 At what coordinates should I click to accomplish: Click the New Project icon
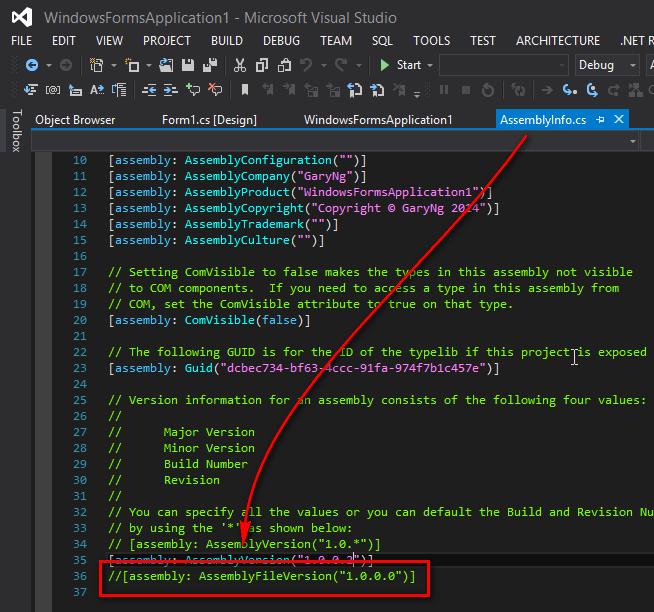tap(97, 65)
